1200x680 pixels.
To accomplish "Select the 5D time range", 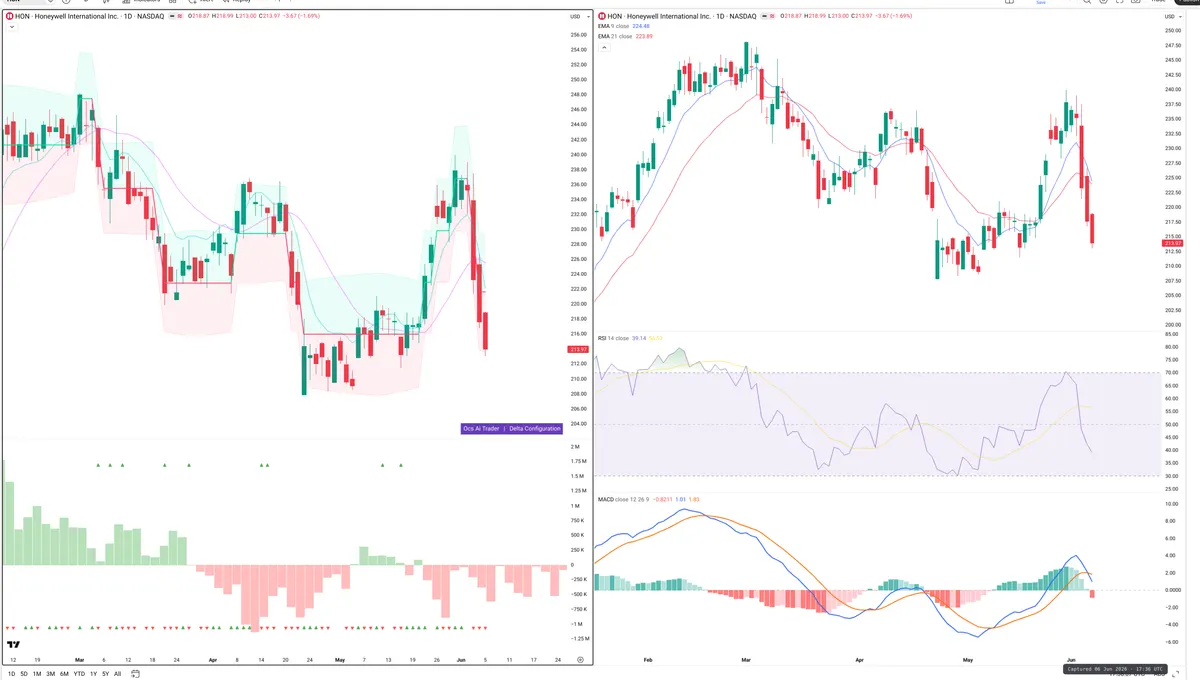I will click(24, 674).
